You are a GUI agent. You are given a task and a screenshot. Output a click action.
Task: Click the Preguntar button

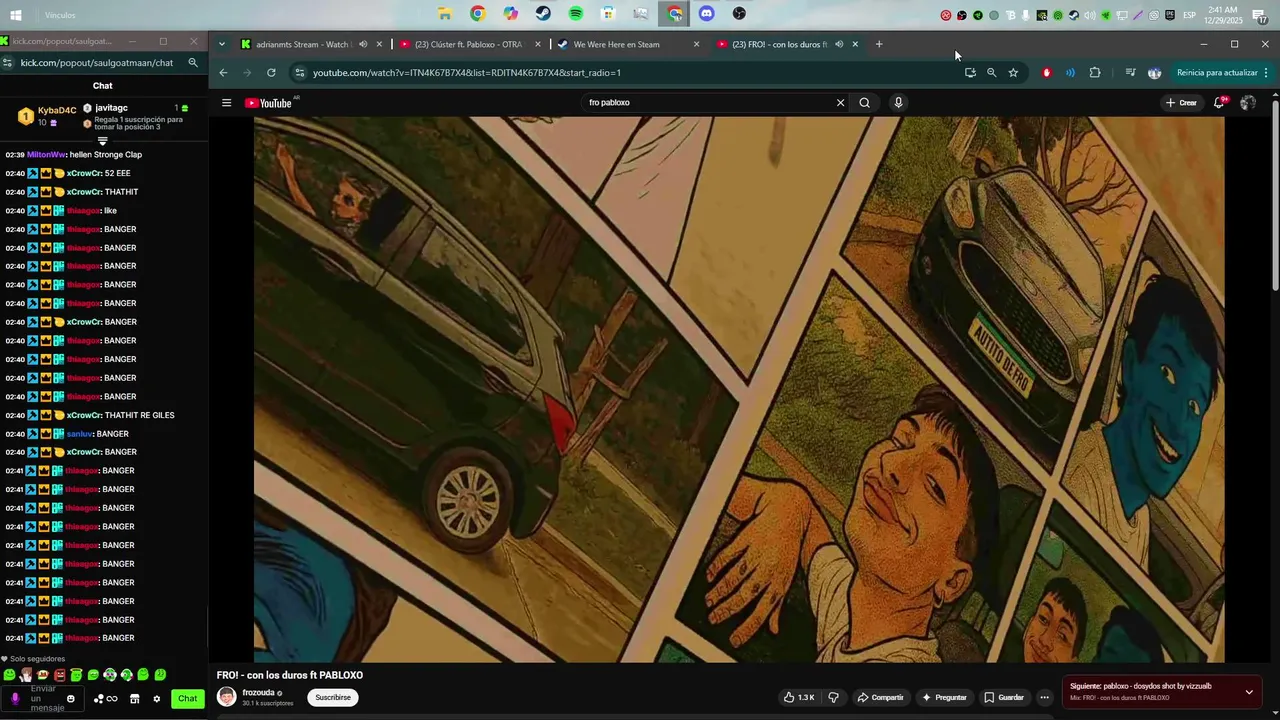pyautogui.click(x=944, y=697)
